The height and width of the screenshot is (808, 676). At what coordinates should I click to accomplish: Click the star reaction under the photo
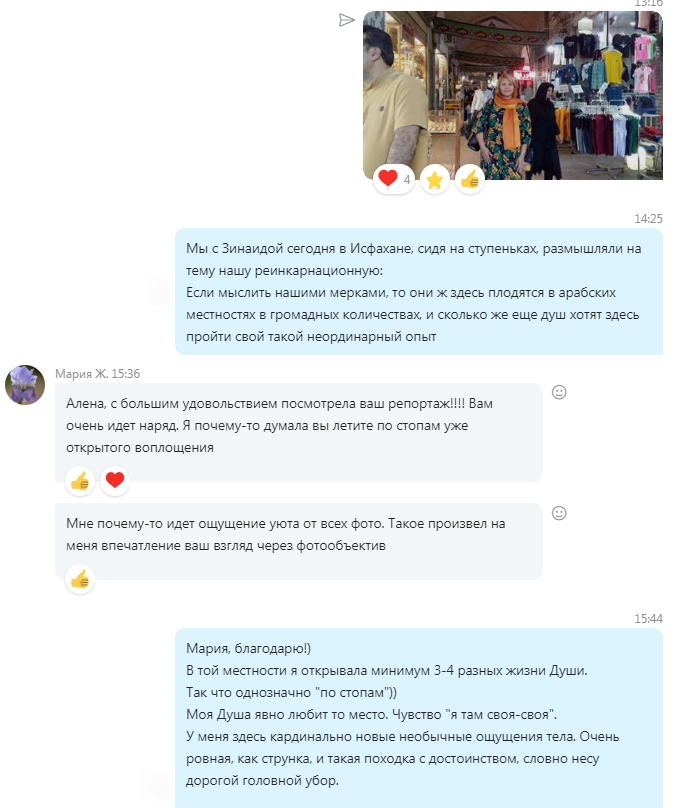[435, 179]
